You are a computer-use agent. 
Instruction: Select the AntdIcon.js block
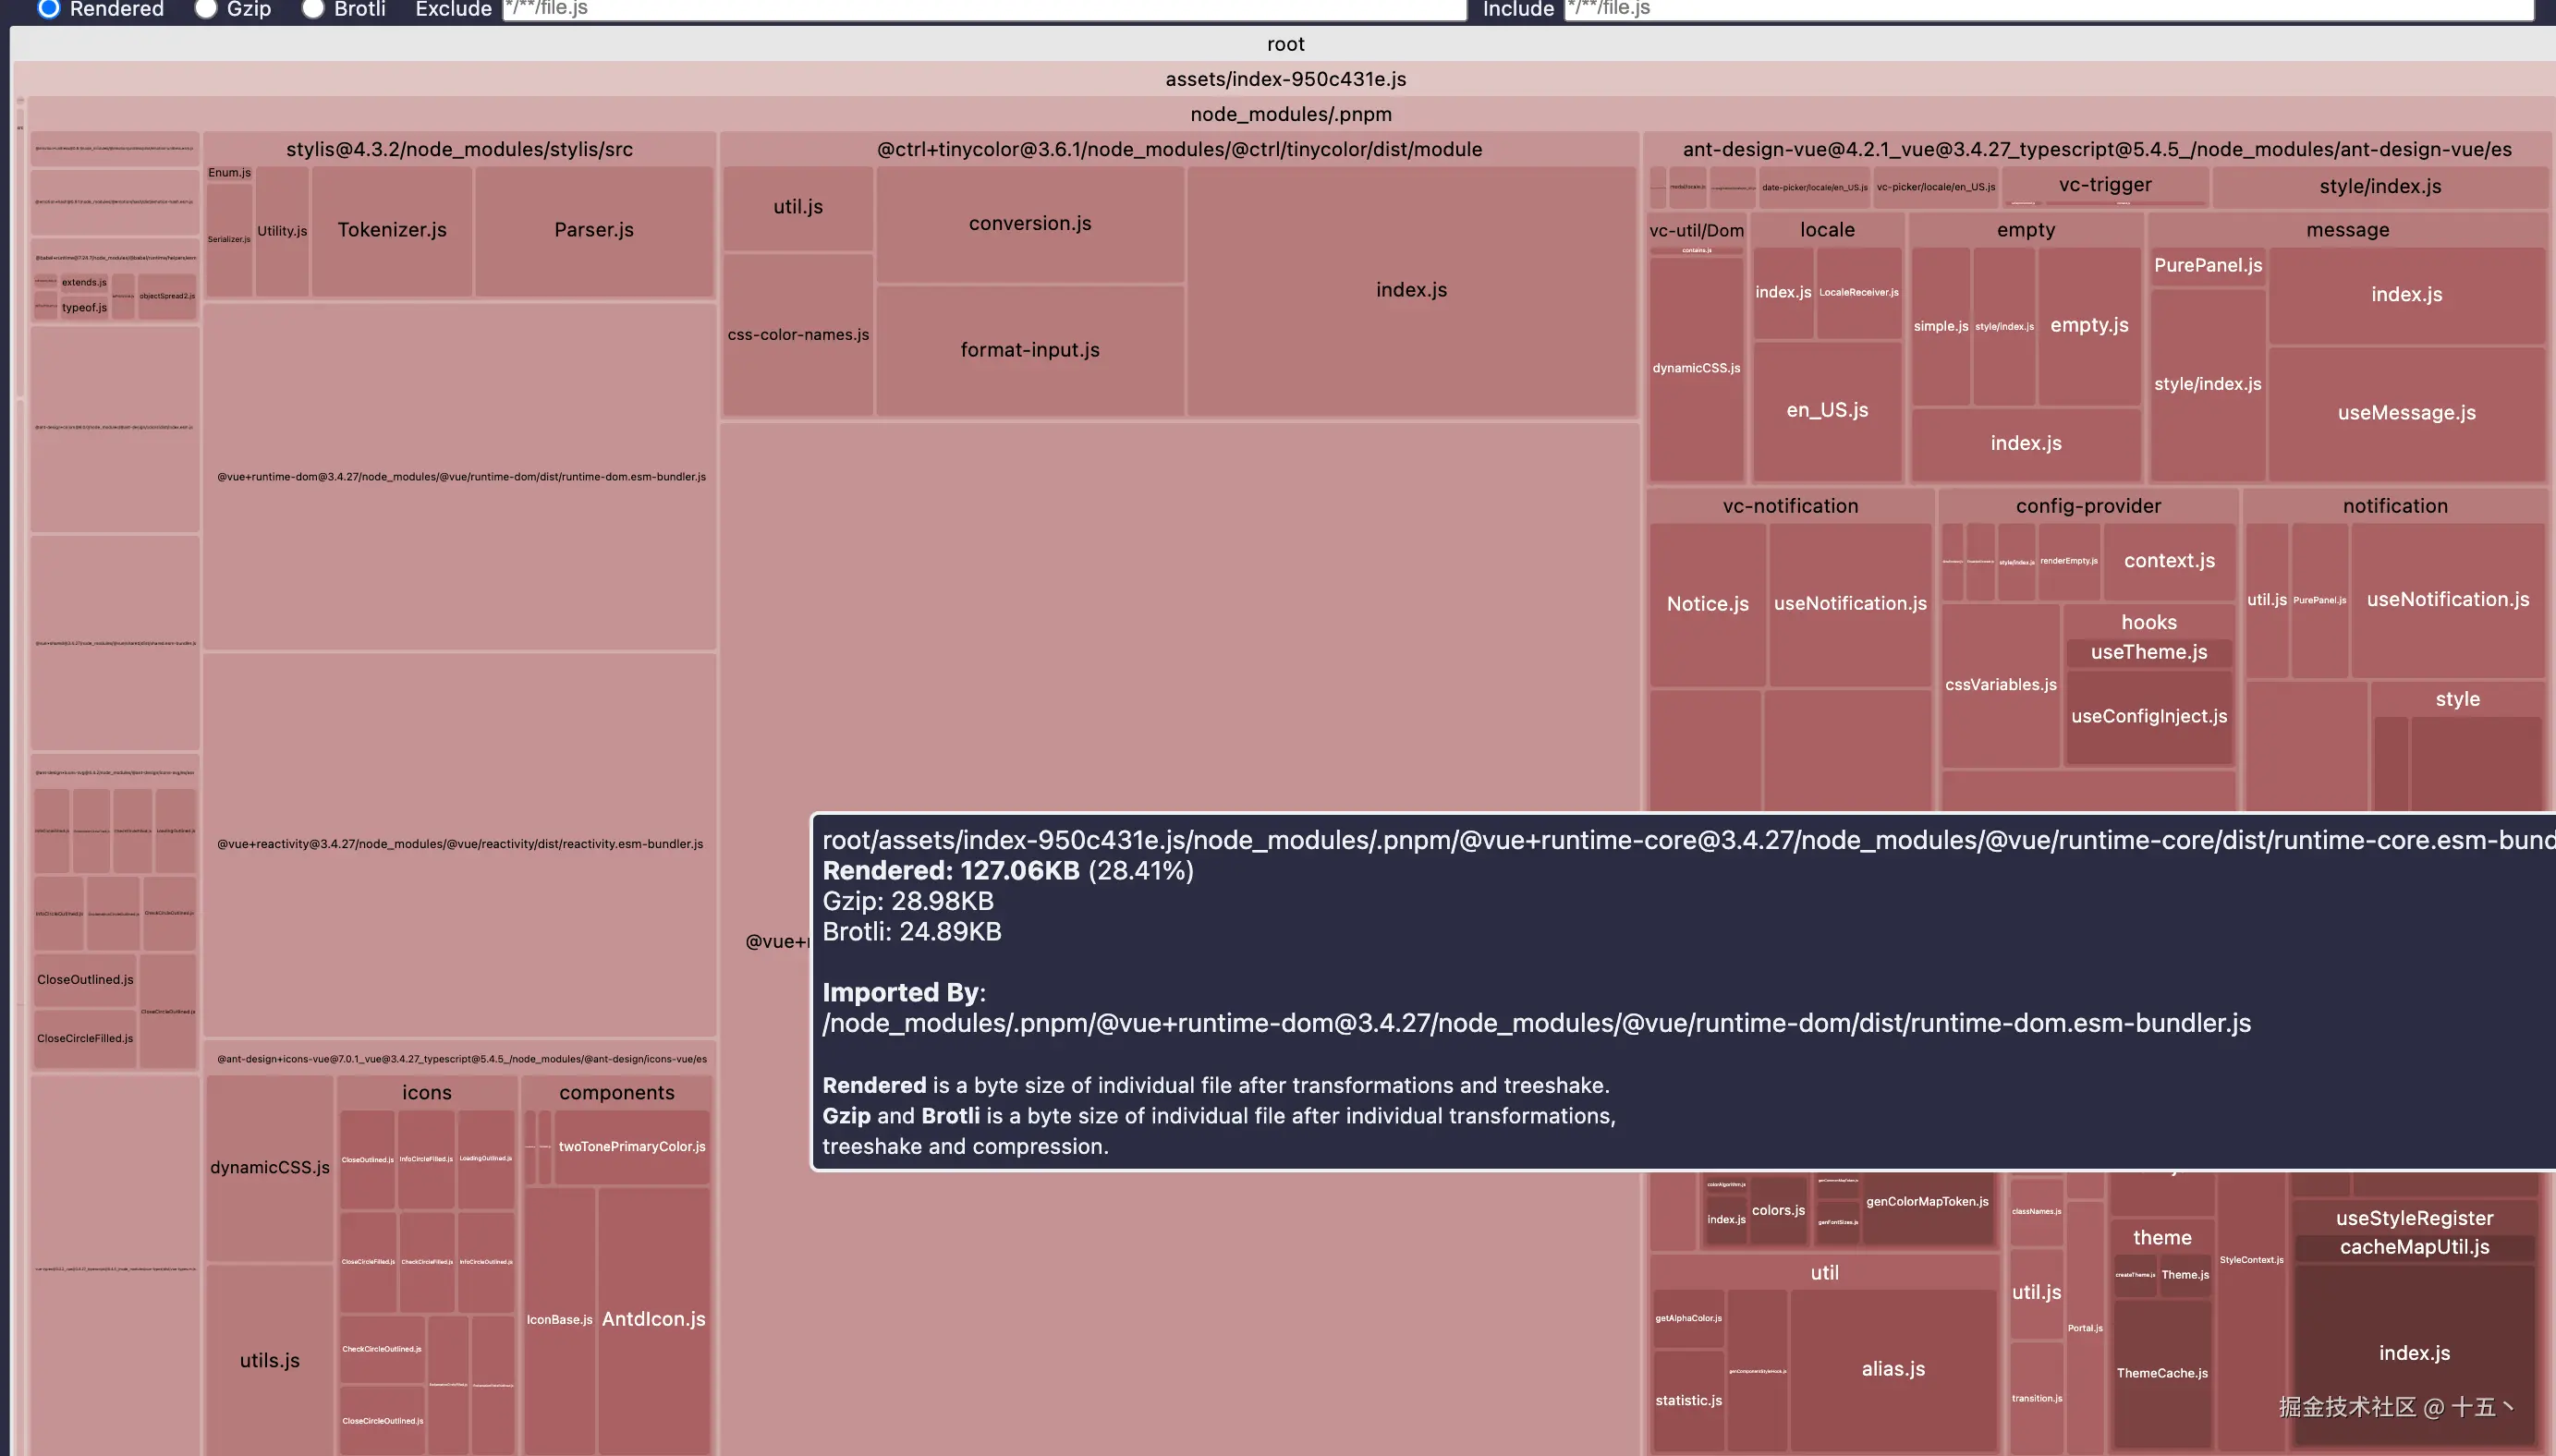pyautogui.click(x=653, y=1319)
